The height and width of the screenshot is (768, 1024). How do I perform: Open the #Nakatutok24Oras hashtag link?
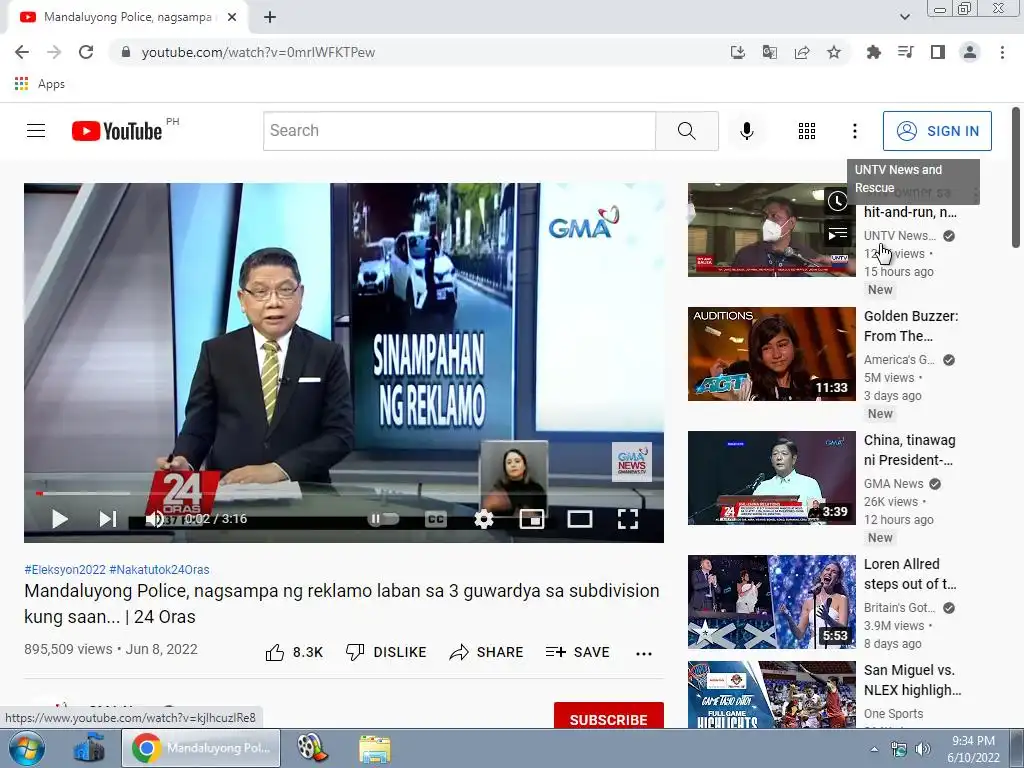point(159,569)
